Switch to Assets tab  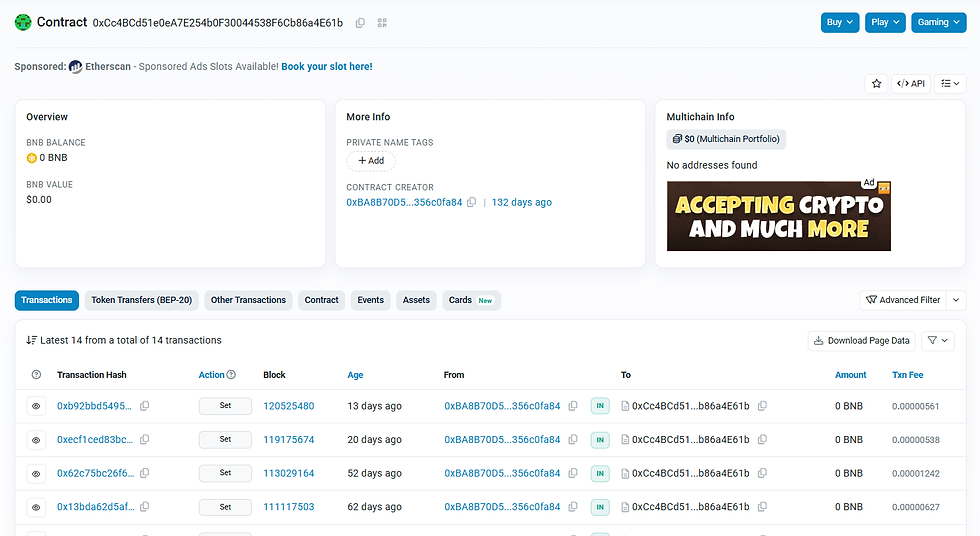(416, 300)
